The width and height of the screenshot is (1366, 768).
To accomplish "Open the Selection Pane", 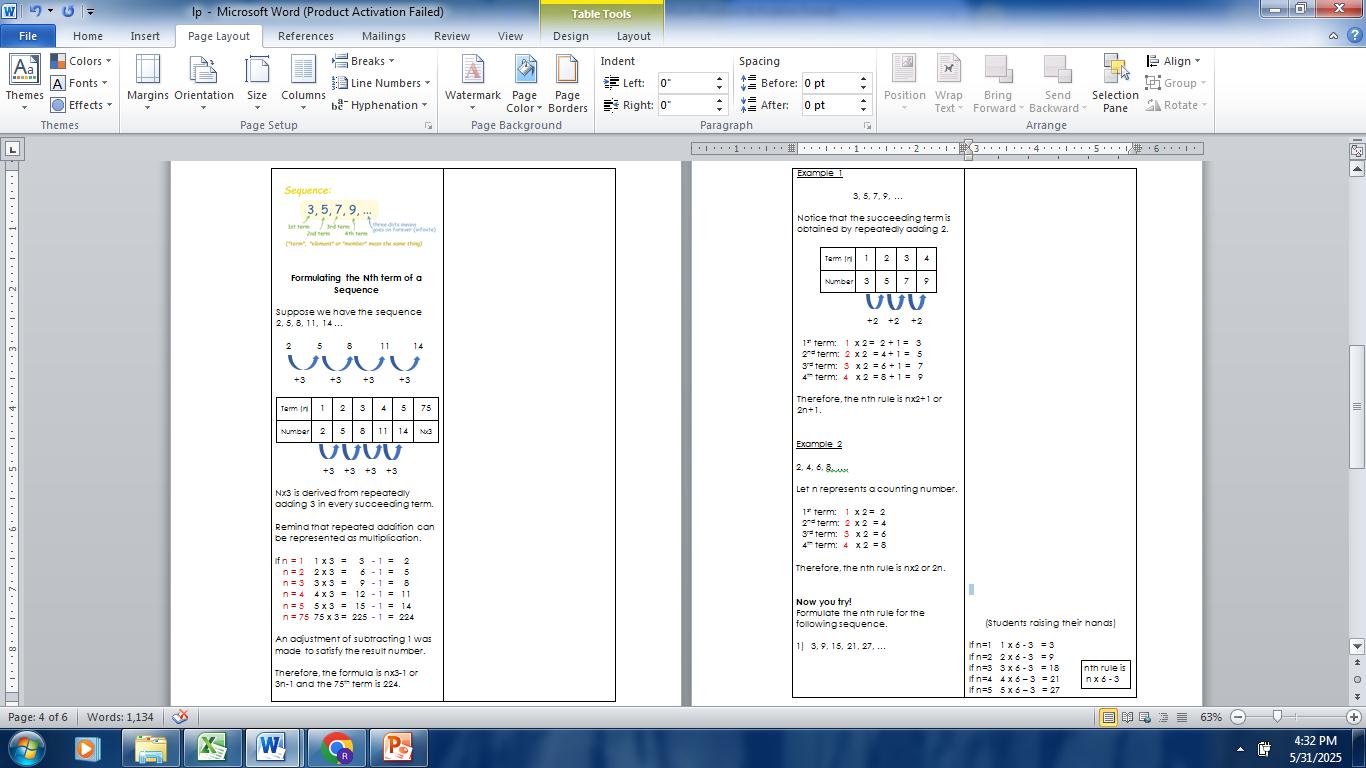I will (1115, 83).
